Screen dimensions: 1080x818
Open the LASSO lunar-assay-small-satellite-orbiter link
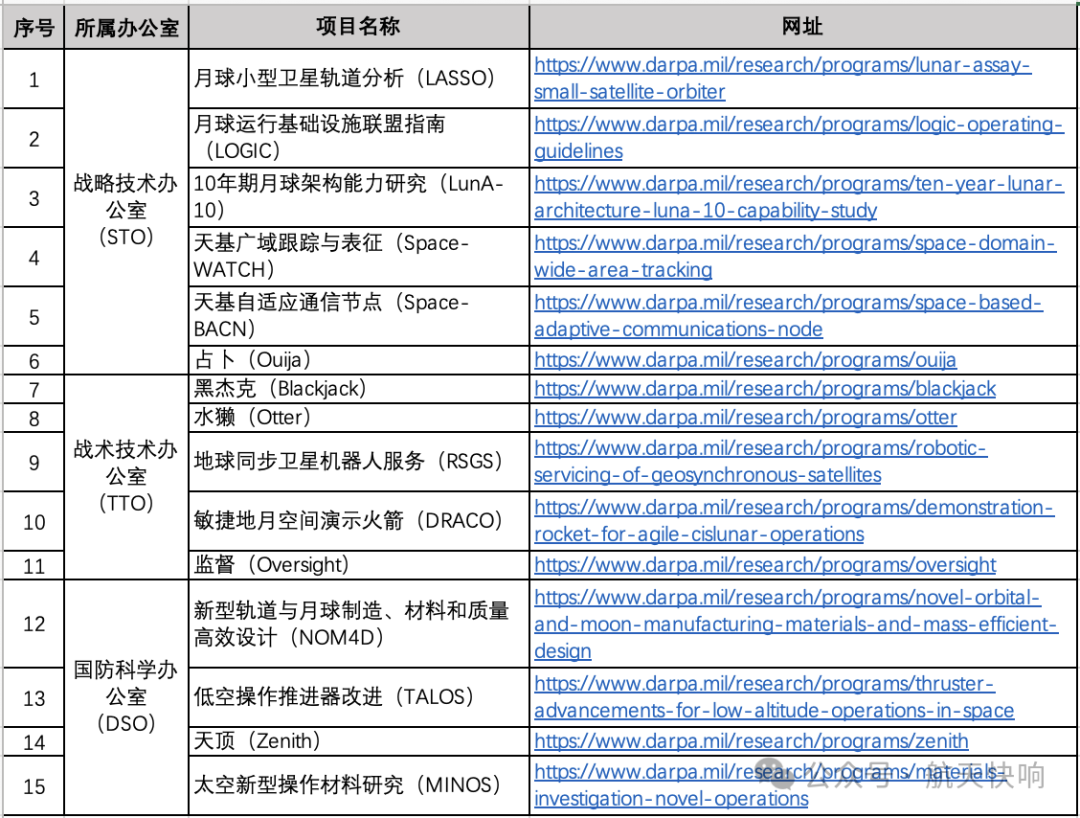click(781, 66)
